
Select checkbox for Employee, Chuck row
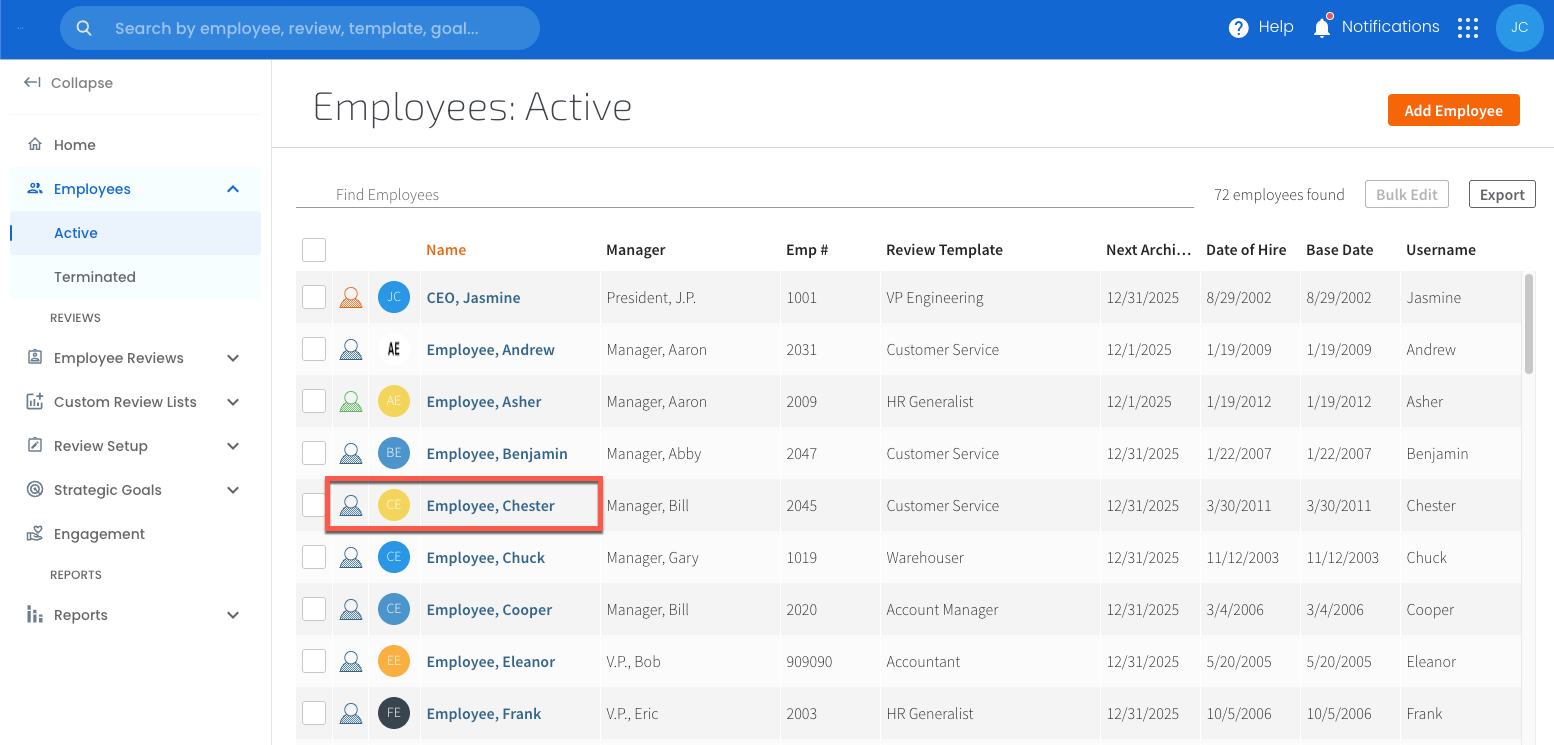[x=314, y=558]
